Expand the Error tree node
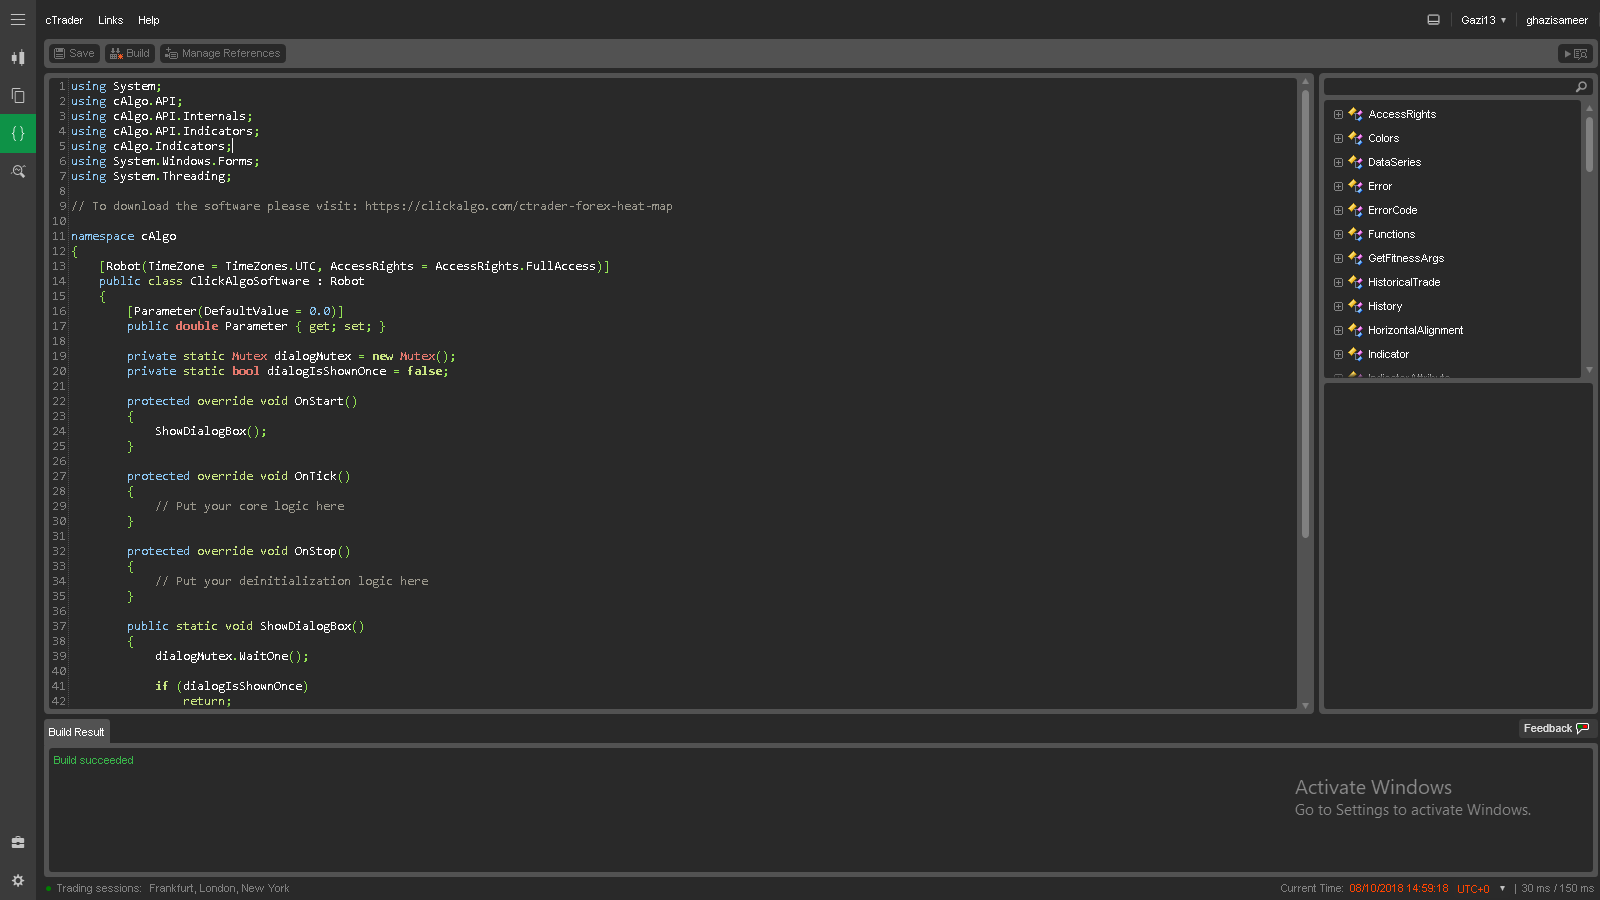 pyautogui.click(x=1338, y=186)
